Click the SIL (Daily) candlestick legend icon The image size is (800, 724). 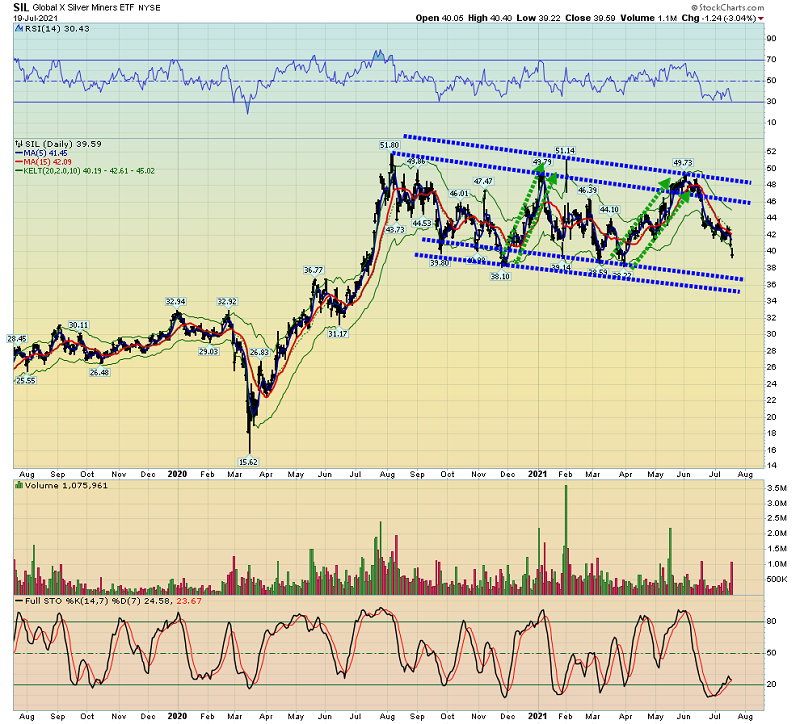coord(18,144)
